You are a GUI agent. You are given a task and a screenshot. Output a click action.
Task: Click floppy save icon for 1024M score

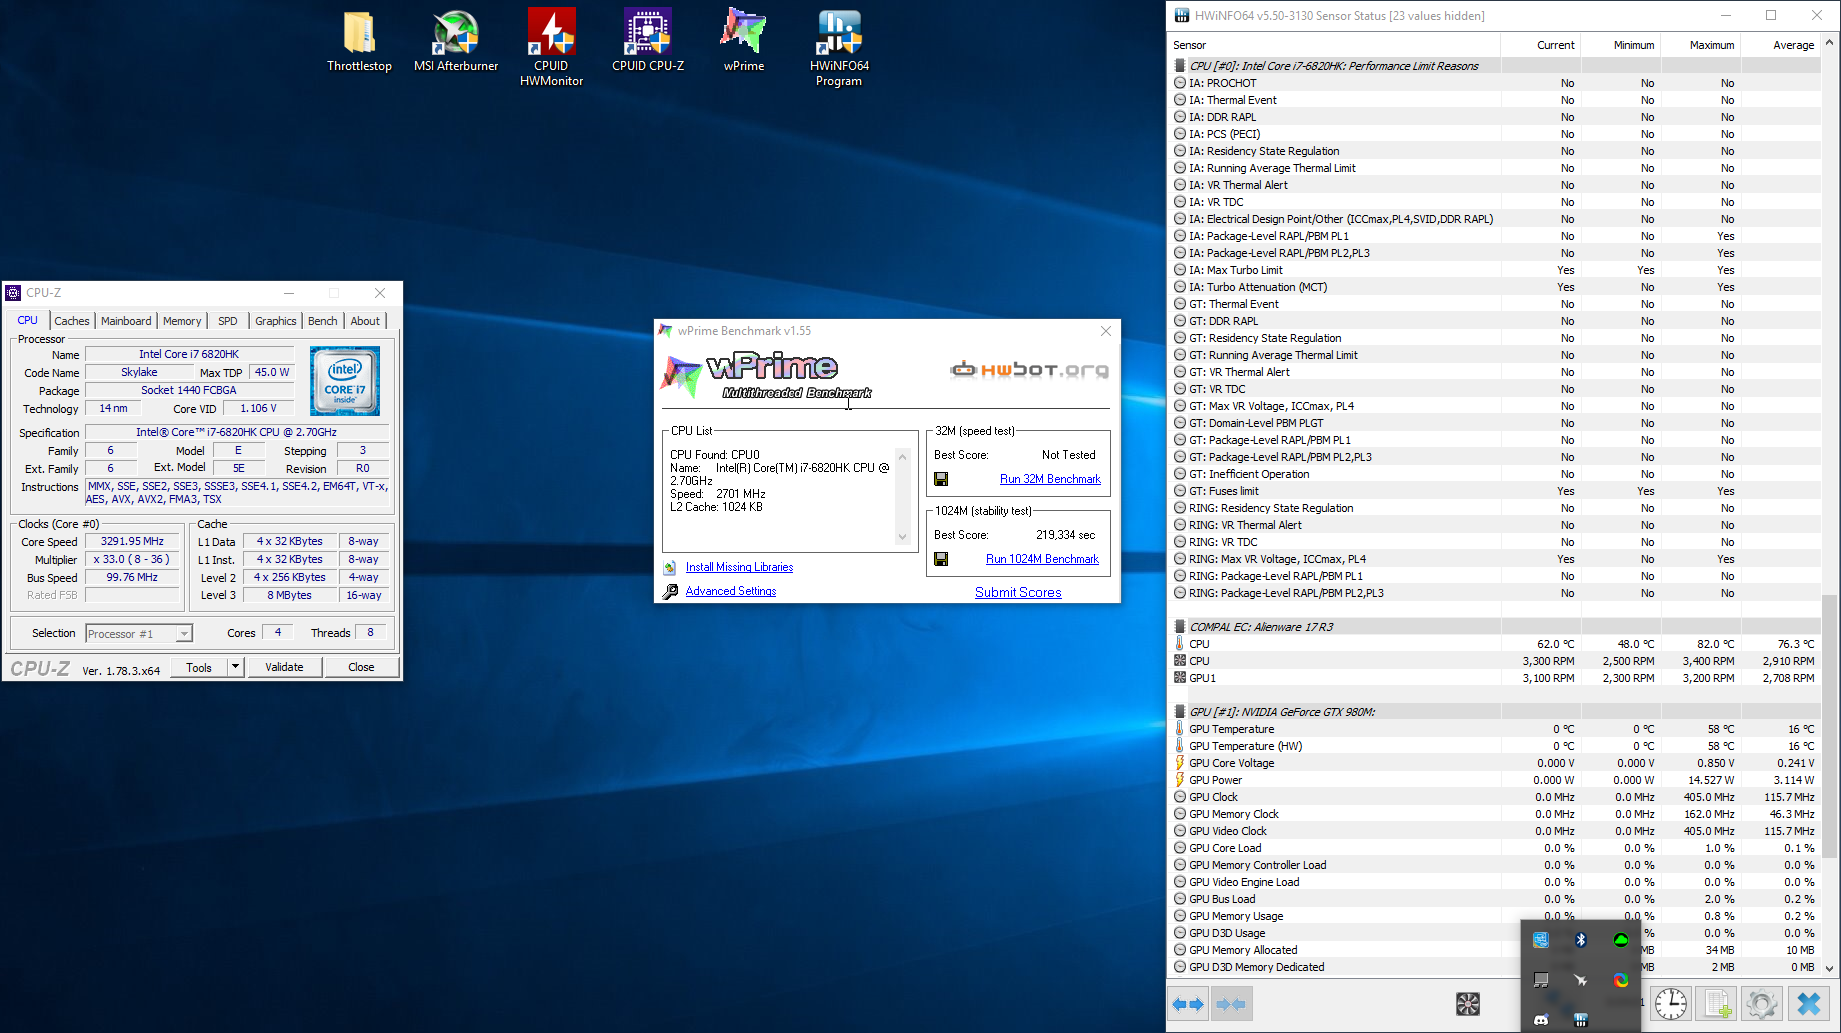941,559
